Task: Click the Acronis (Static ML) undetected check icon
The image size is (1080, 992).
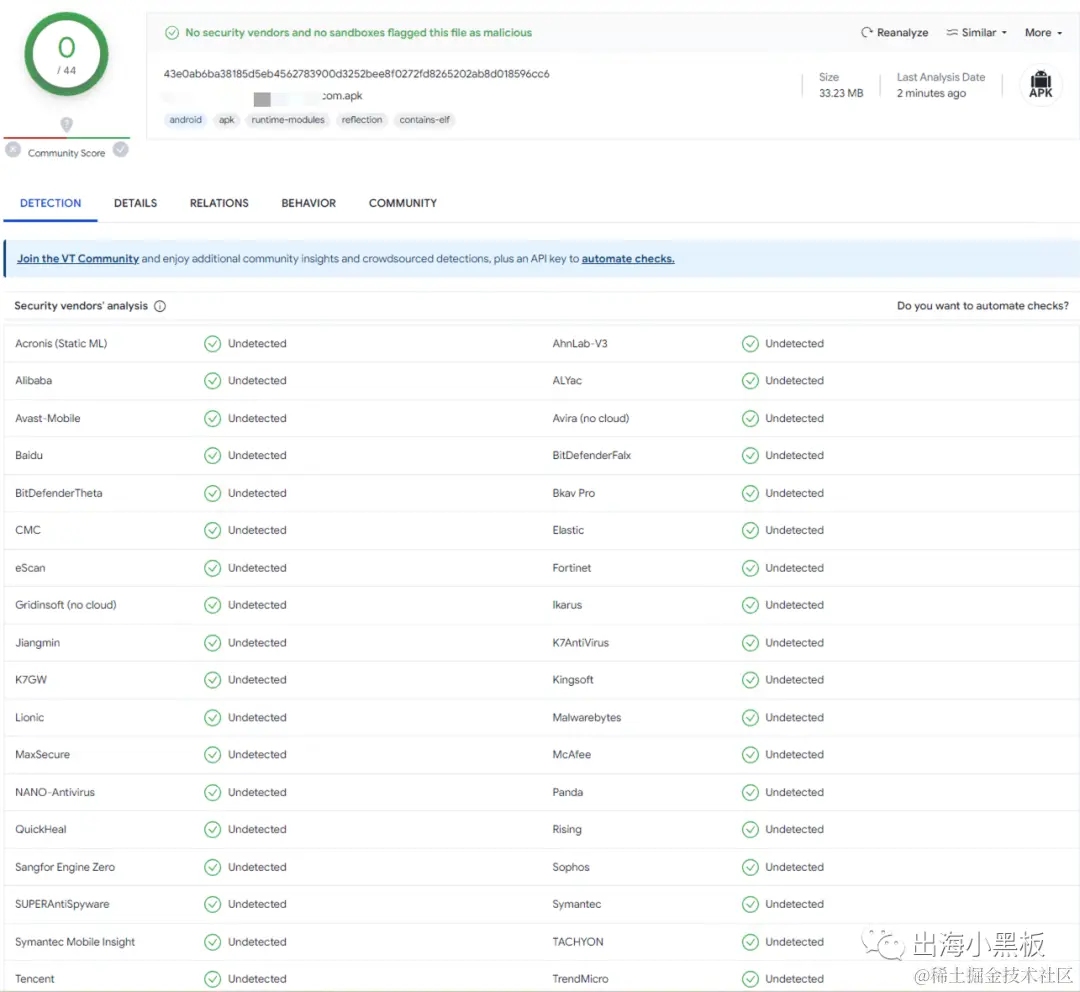Action: click(212, 344)
